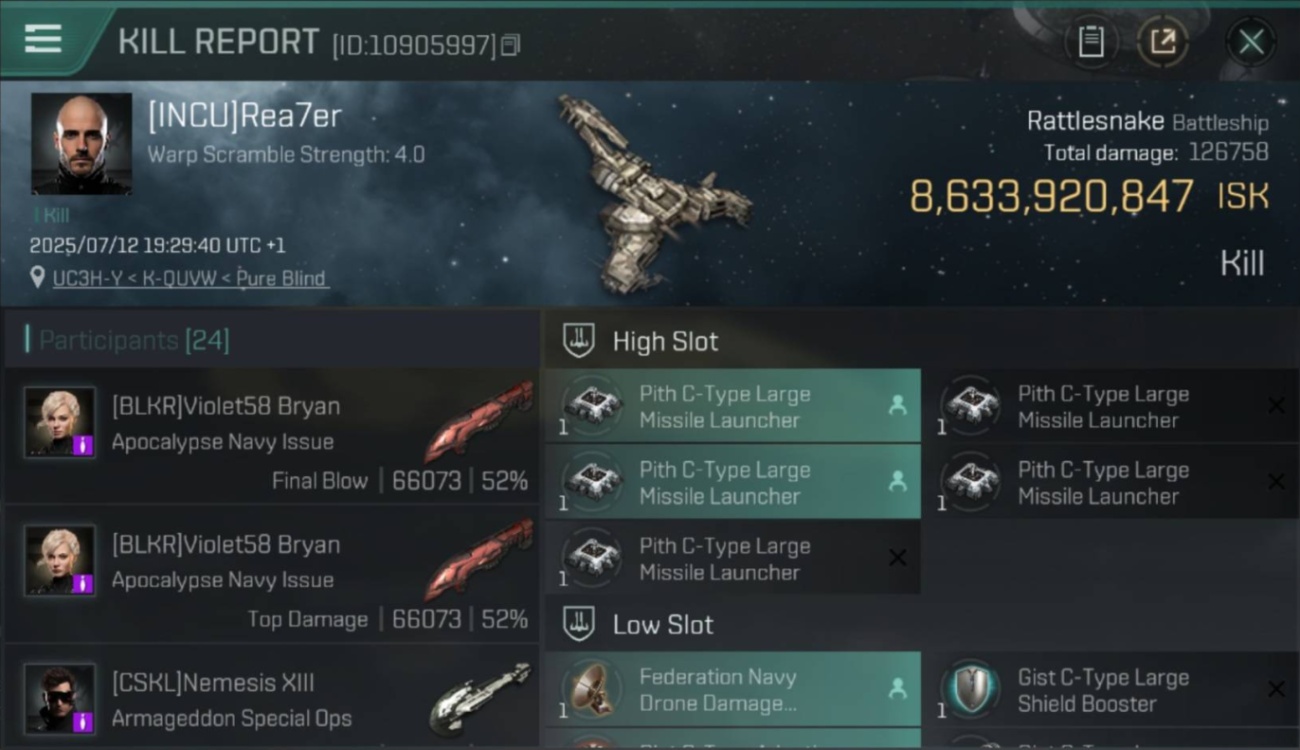The width and height of the screenshot is (1300, 750).
Task: Tap the High Slot section icon
Action: pos(578,340)
